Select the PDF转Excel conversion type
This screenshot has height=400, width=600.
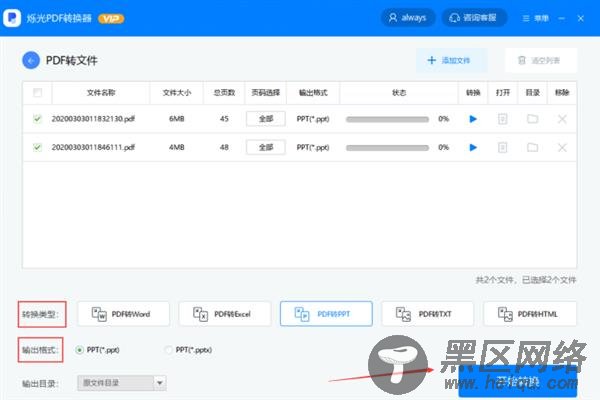[225, 314]
